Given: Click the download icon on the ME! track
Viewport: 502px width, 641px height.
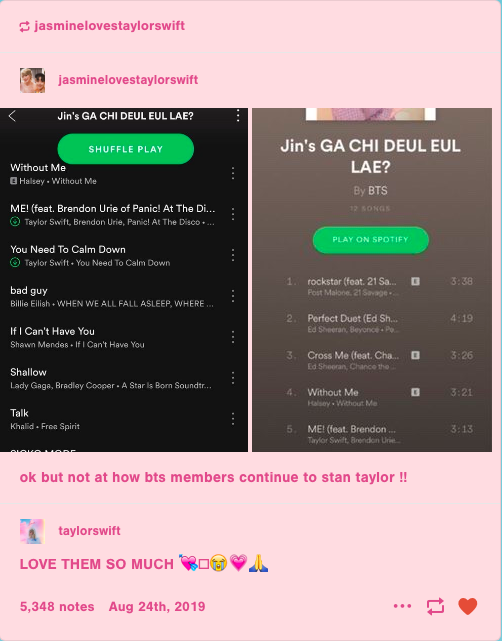Looking at the screenshot, I should 15,222.
